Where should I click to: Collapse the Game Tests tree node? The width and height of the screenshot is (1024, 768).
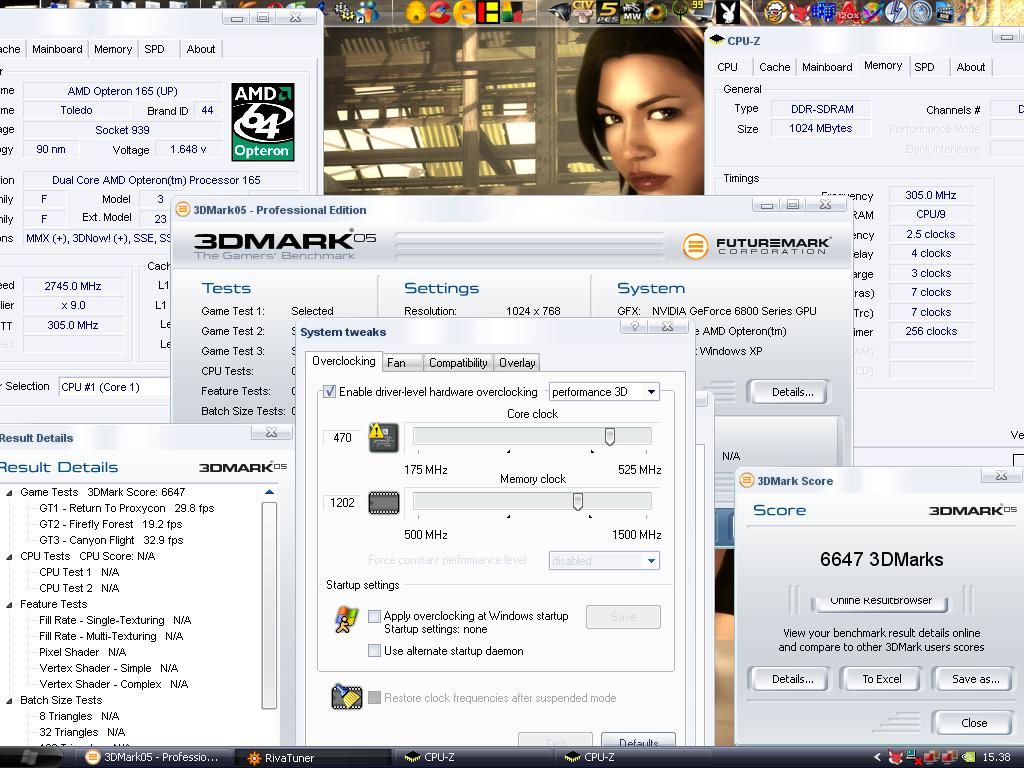pos(9,492)
